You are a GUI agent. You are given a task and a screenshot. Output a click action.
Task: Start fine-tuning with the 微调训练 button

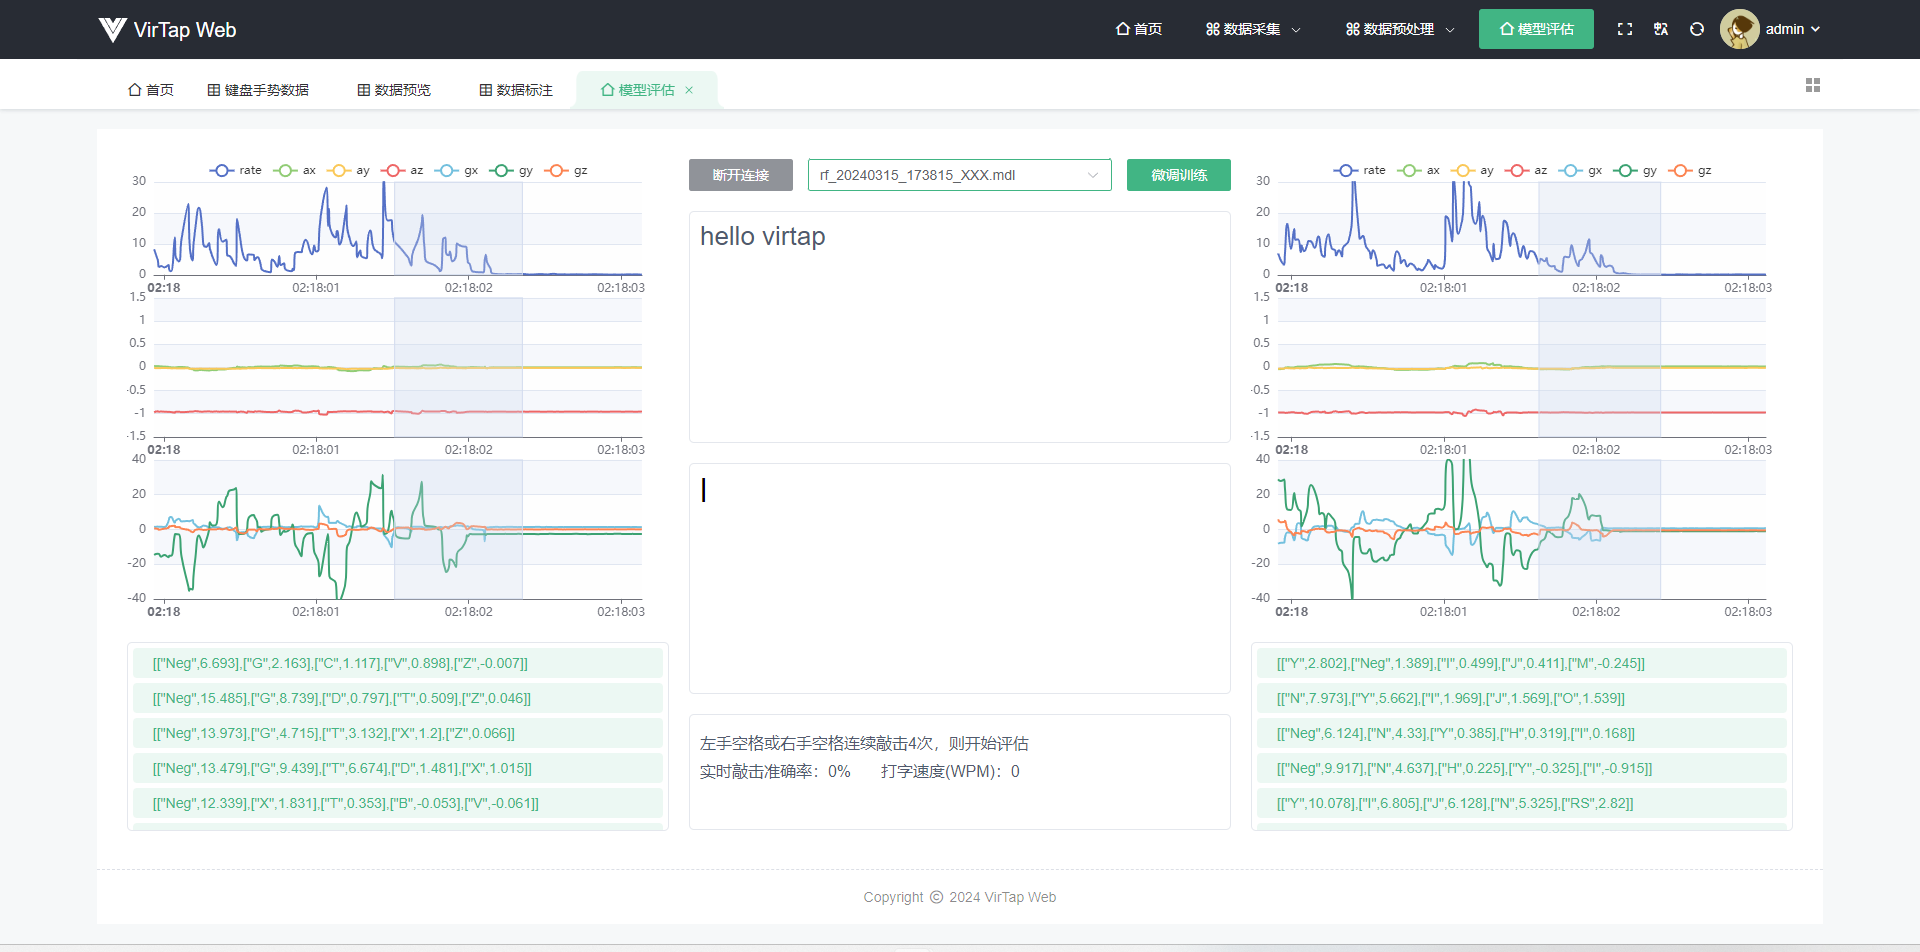(x=1178, y=174)
